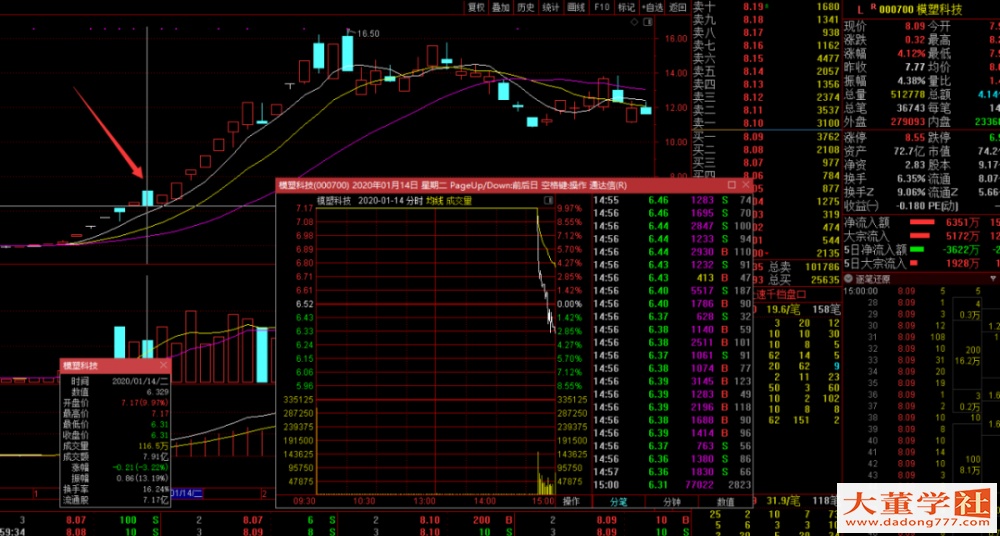
Task: Click the 标记 mark button
Action: (x=626, y=7)
